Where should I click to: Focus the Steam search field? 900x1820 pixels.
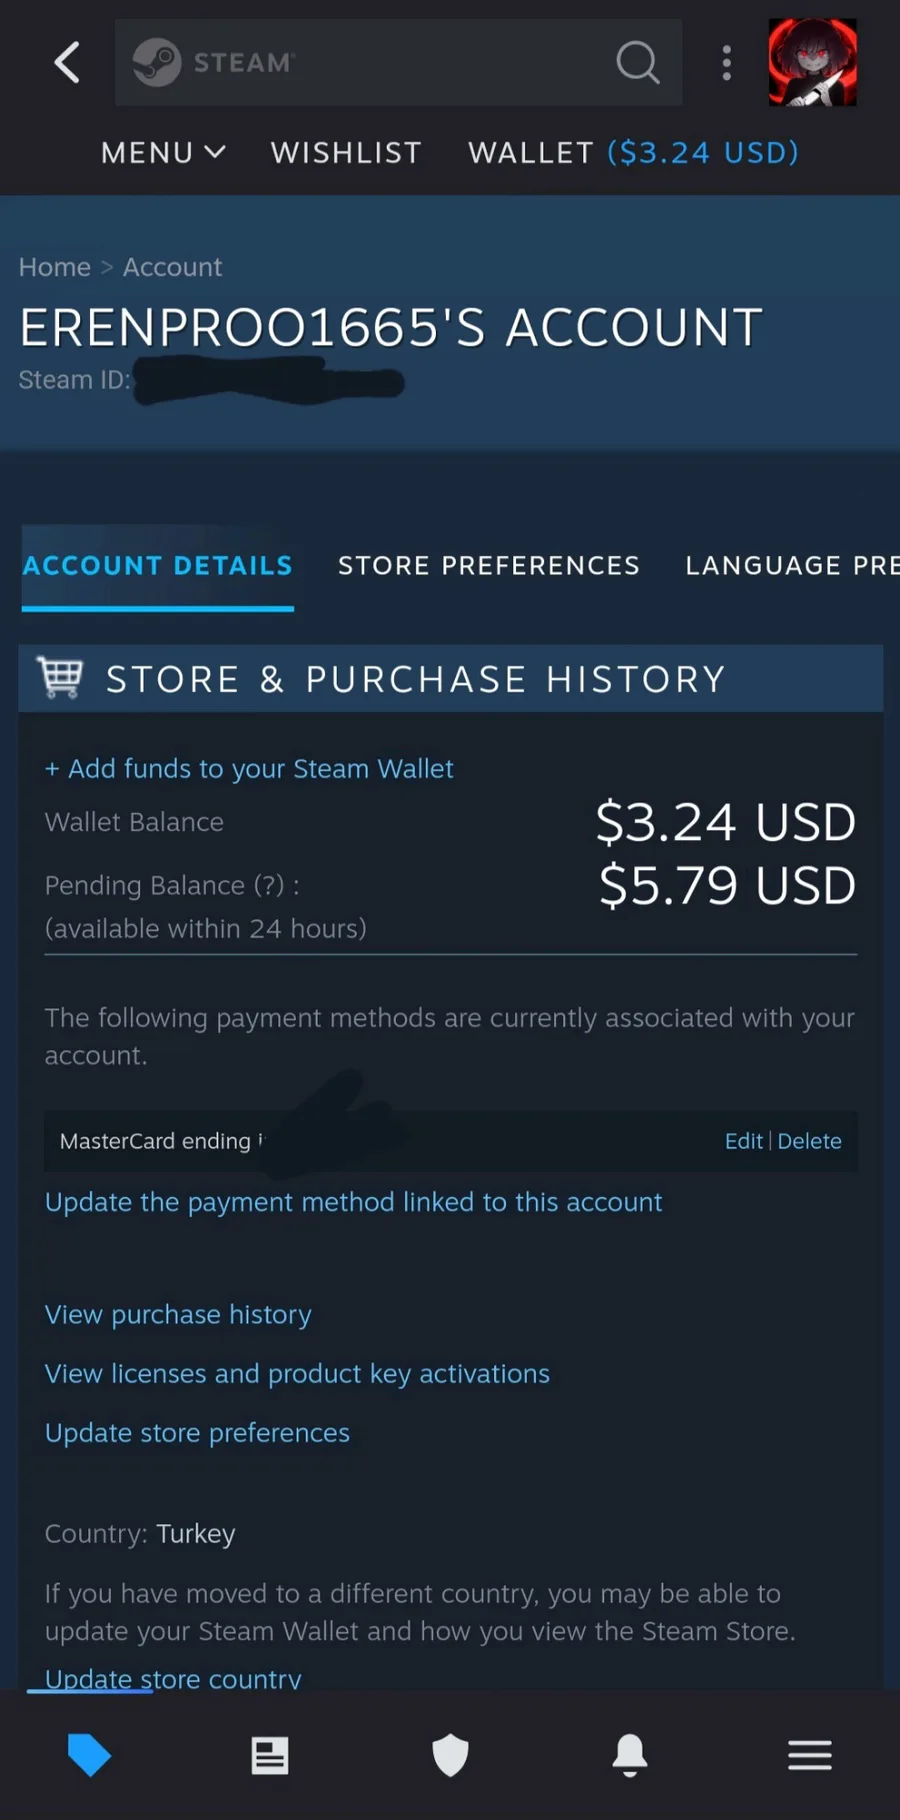tap(380, 62)
